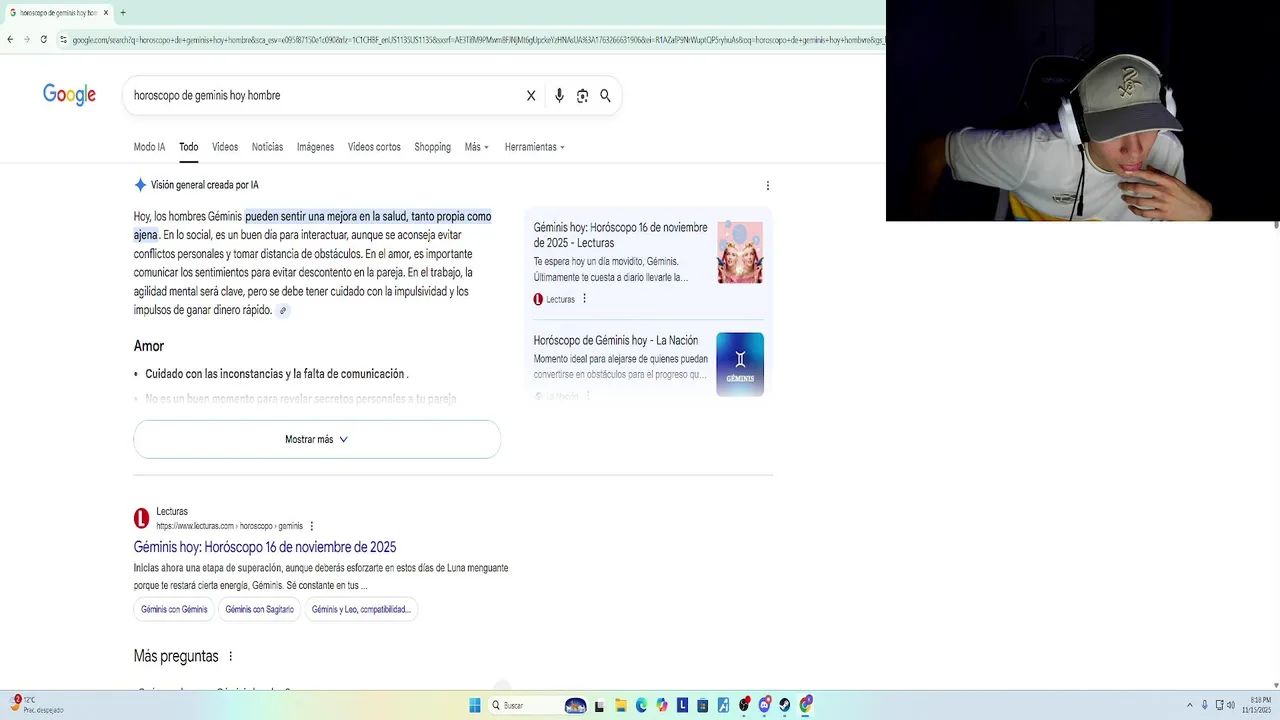Click the link chip icon after 'dinero rápido'
Viewport: 1280px width, 720px height.
283,311
